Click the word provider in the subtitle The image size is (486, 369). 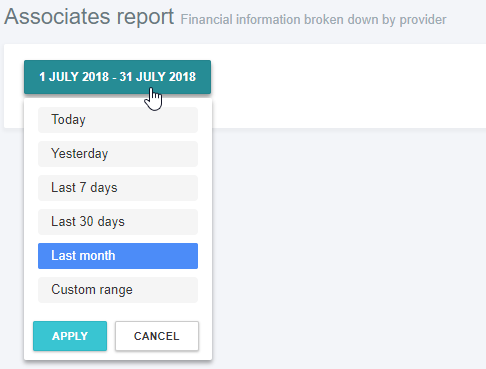pos(423,20)
